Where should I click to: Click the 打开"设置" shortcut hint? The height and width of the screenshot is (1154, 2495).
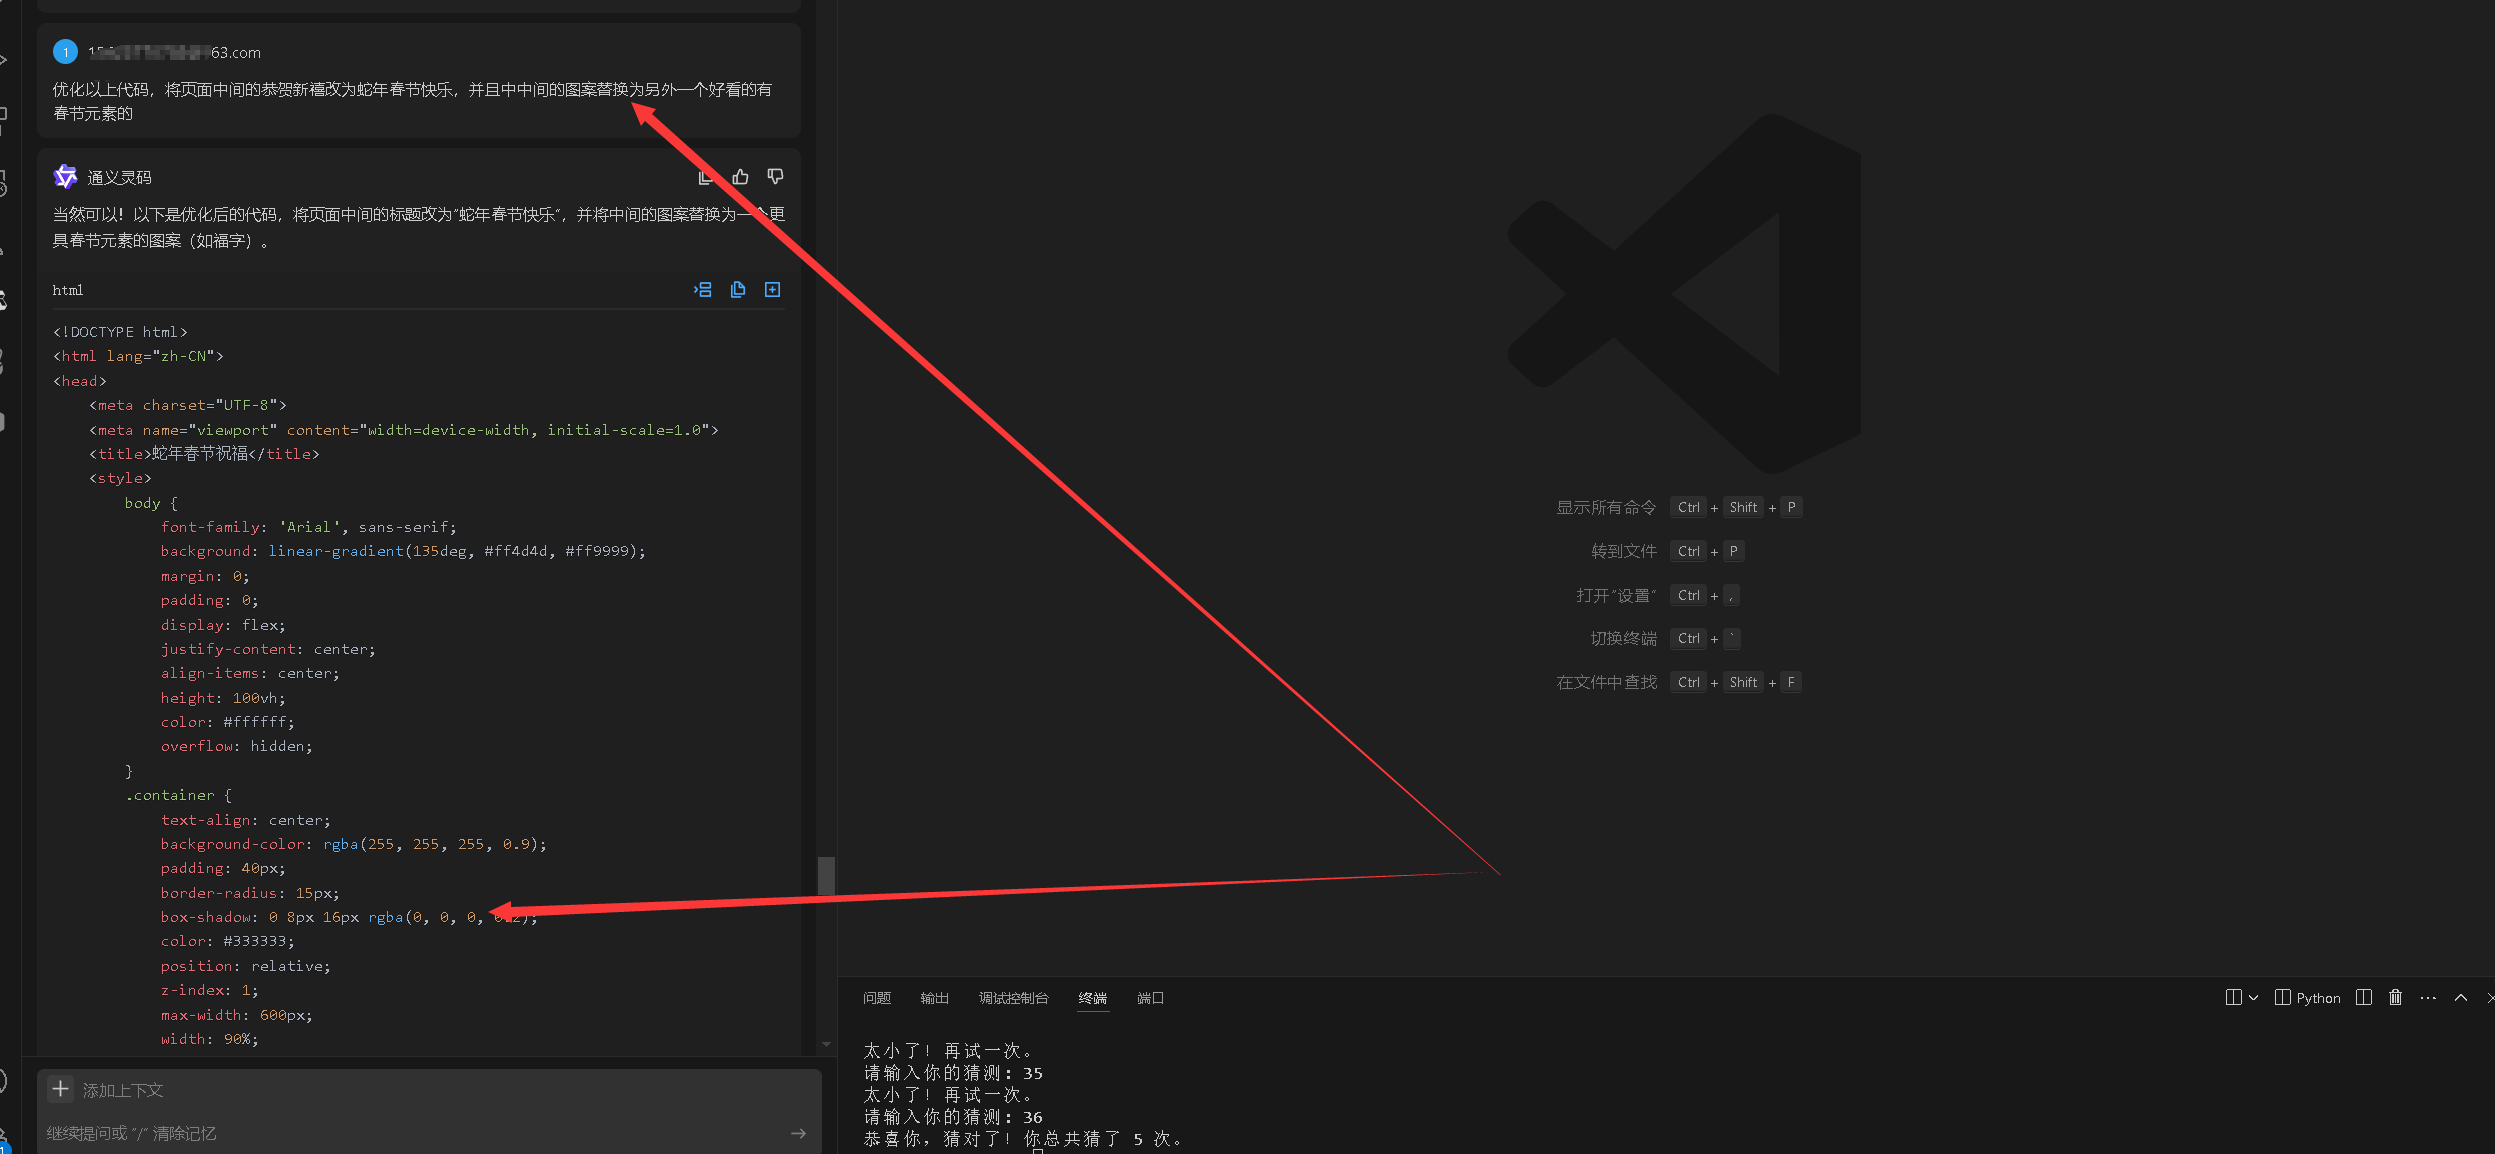pos(1658,595)
